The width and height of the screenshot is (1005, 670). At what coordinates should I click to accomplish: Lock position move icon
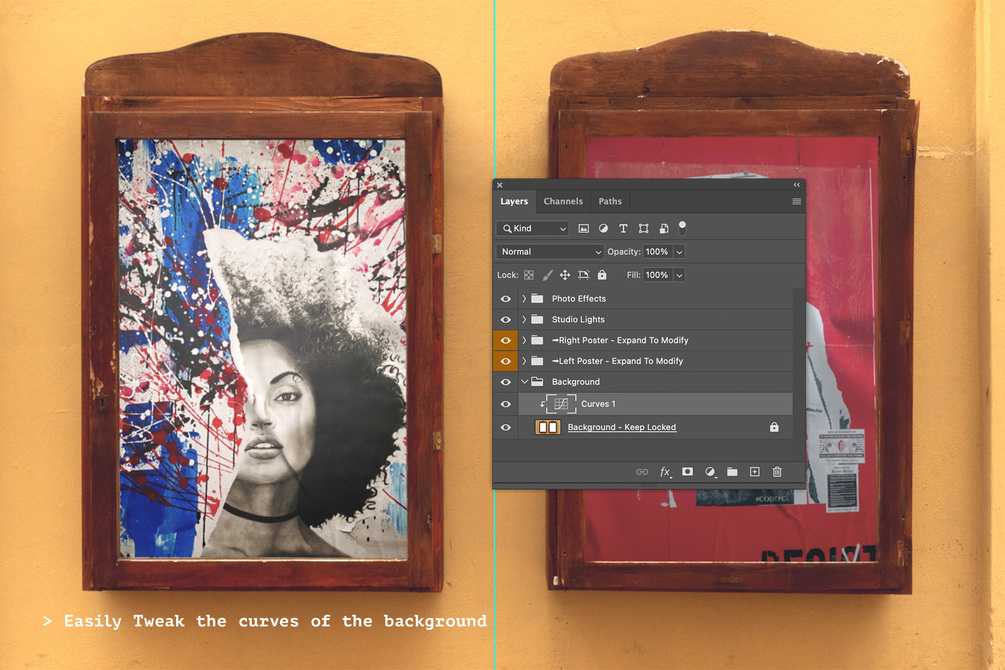(x=565, y=275)
